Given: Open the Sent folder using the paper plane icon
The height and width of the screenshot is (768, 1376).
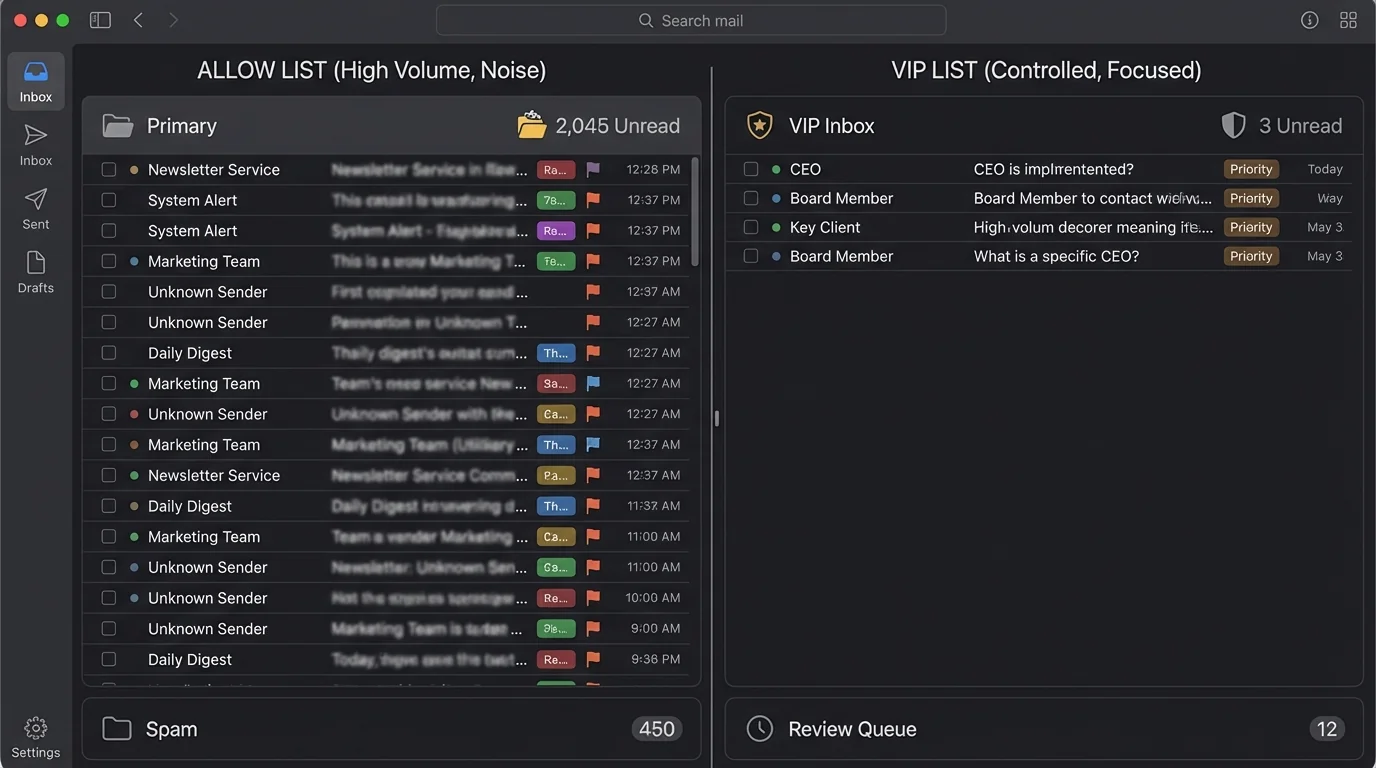Looking at the screenshot, I should 35,208.
